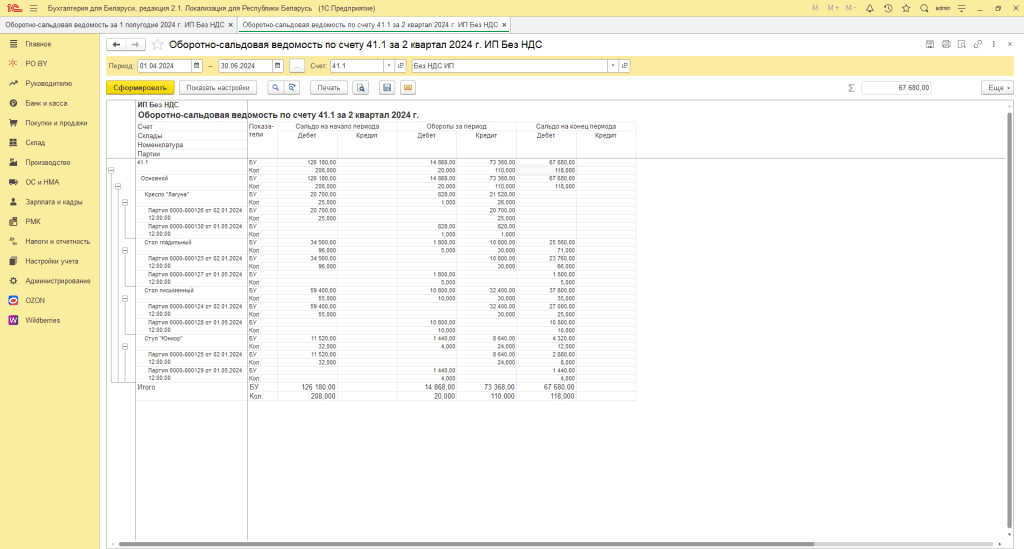Screen dimensions: 1024x549
Task: Switch to tab ведомость за 1 полугодие 2024
Action: tap(114, 25)
